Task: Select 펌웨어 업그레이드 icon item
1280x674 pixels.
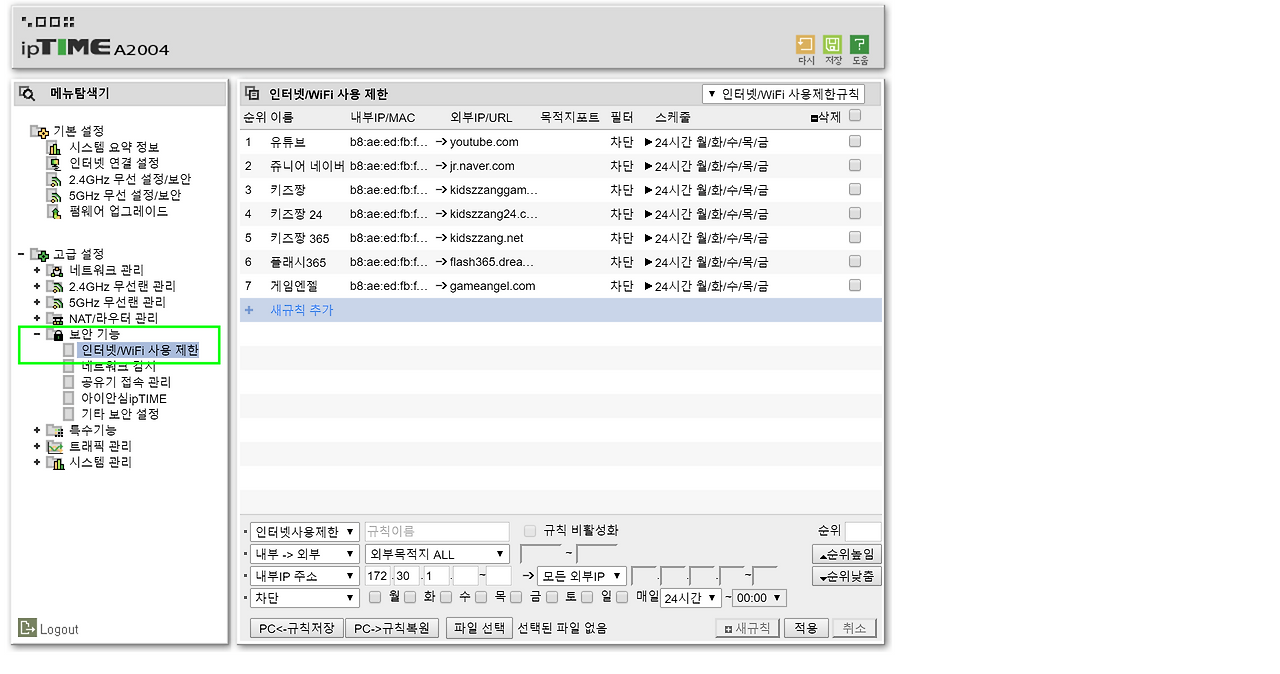Action: [x=54, y=211]
